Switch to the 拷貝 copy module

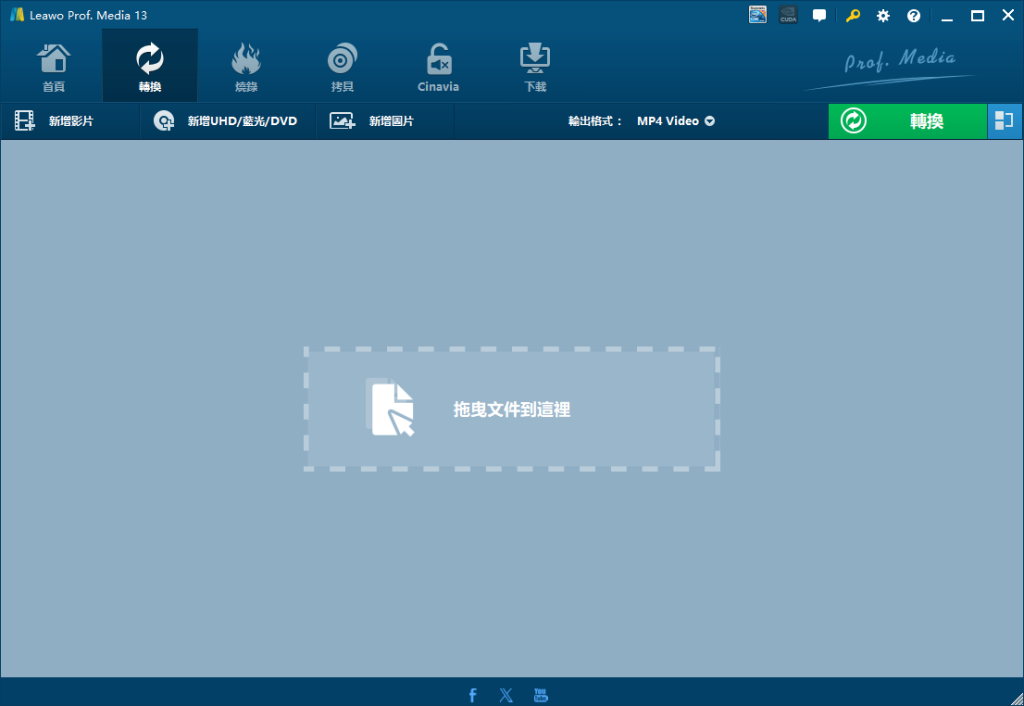click(x=342, y=66)
